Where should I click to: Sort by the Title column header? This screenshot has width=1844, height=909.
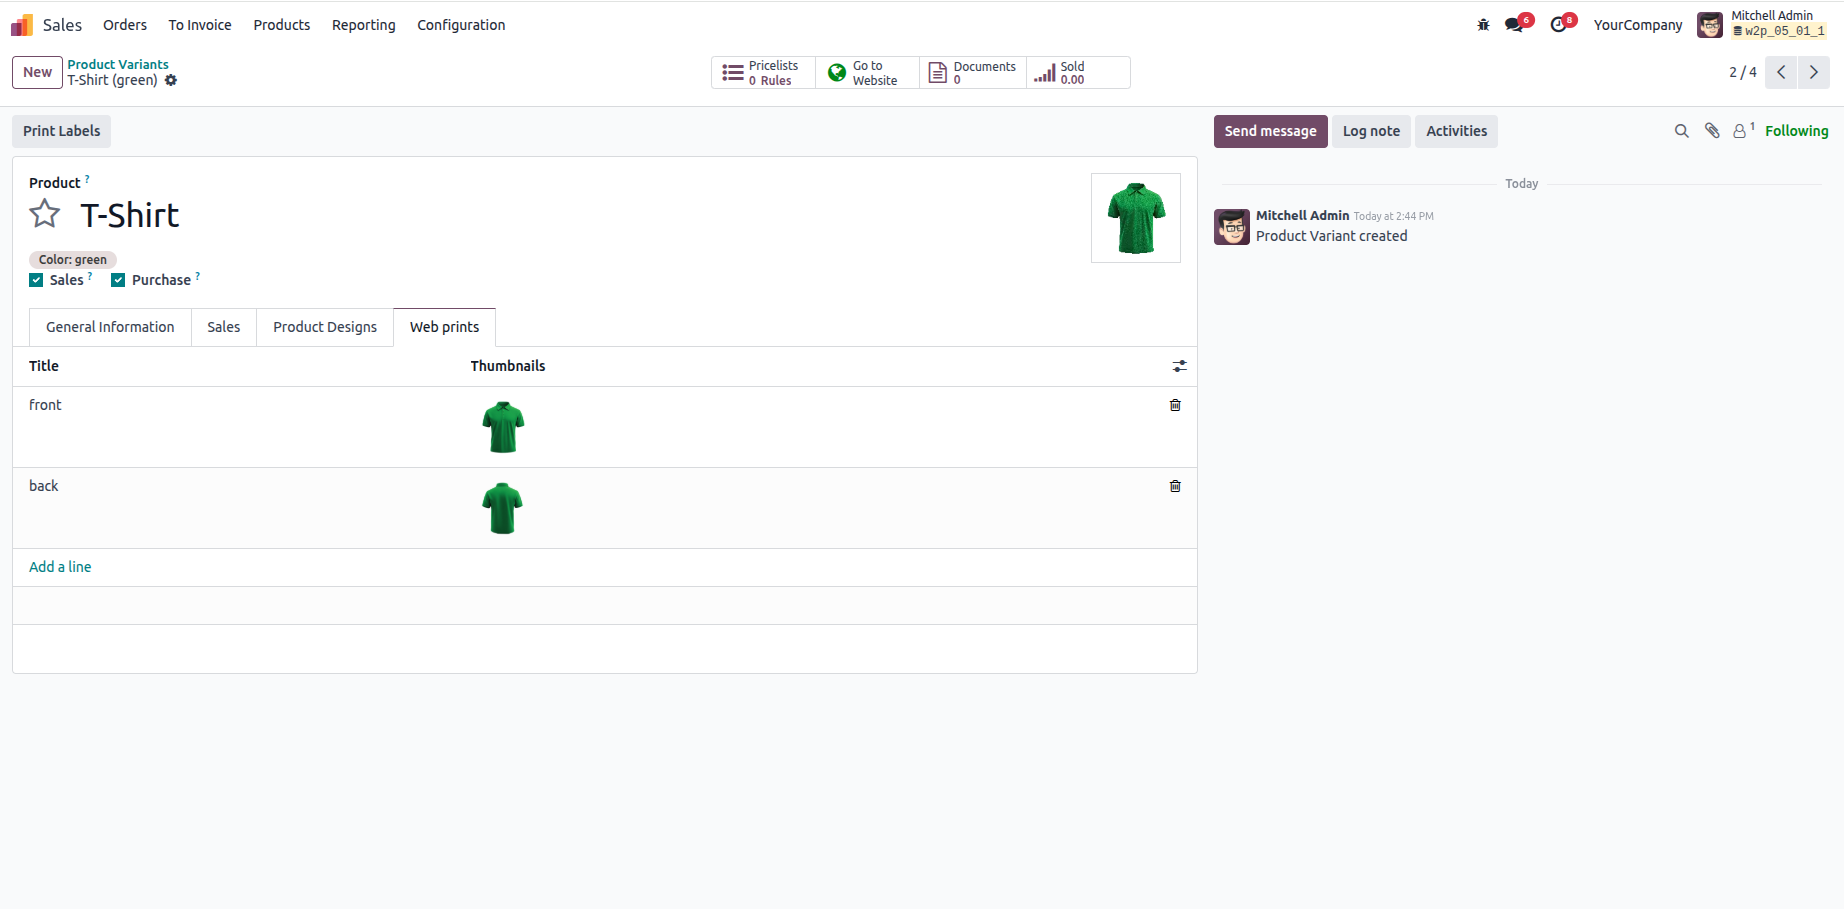click(44, 366)
